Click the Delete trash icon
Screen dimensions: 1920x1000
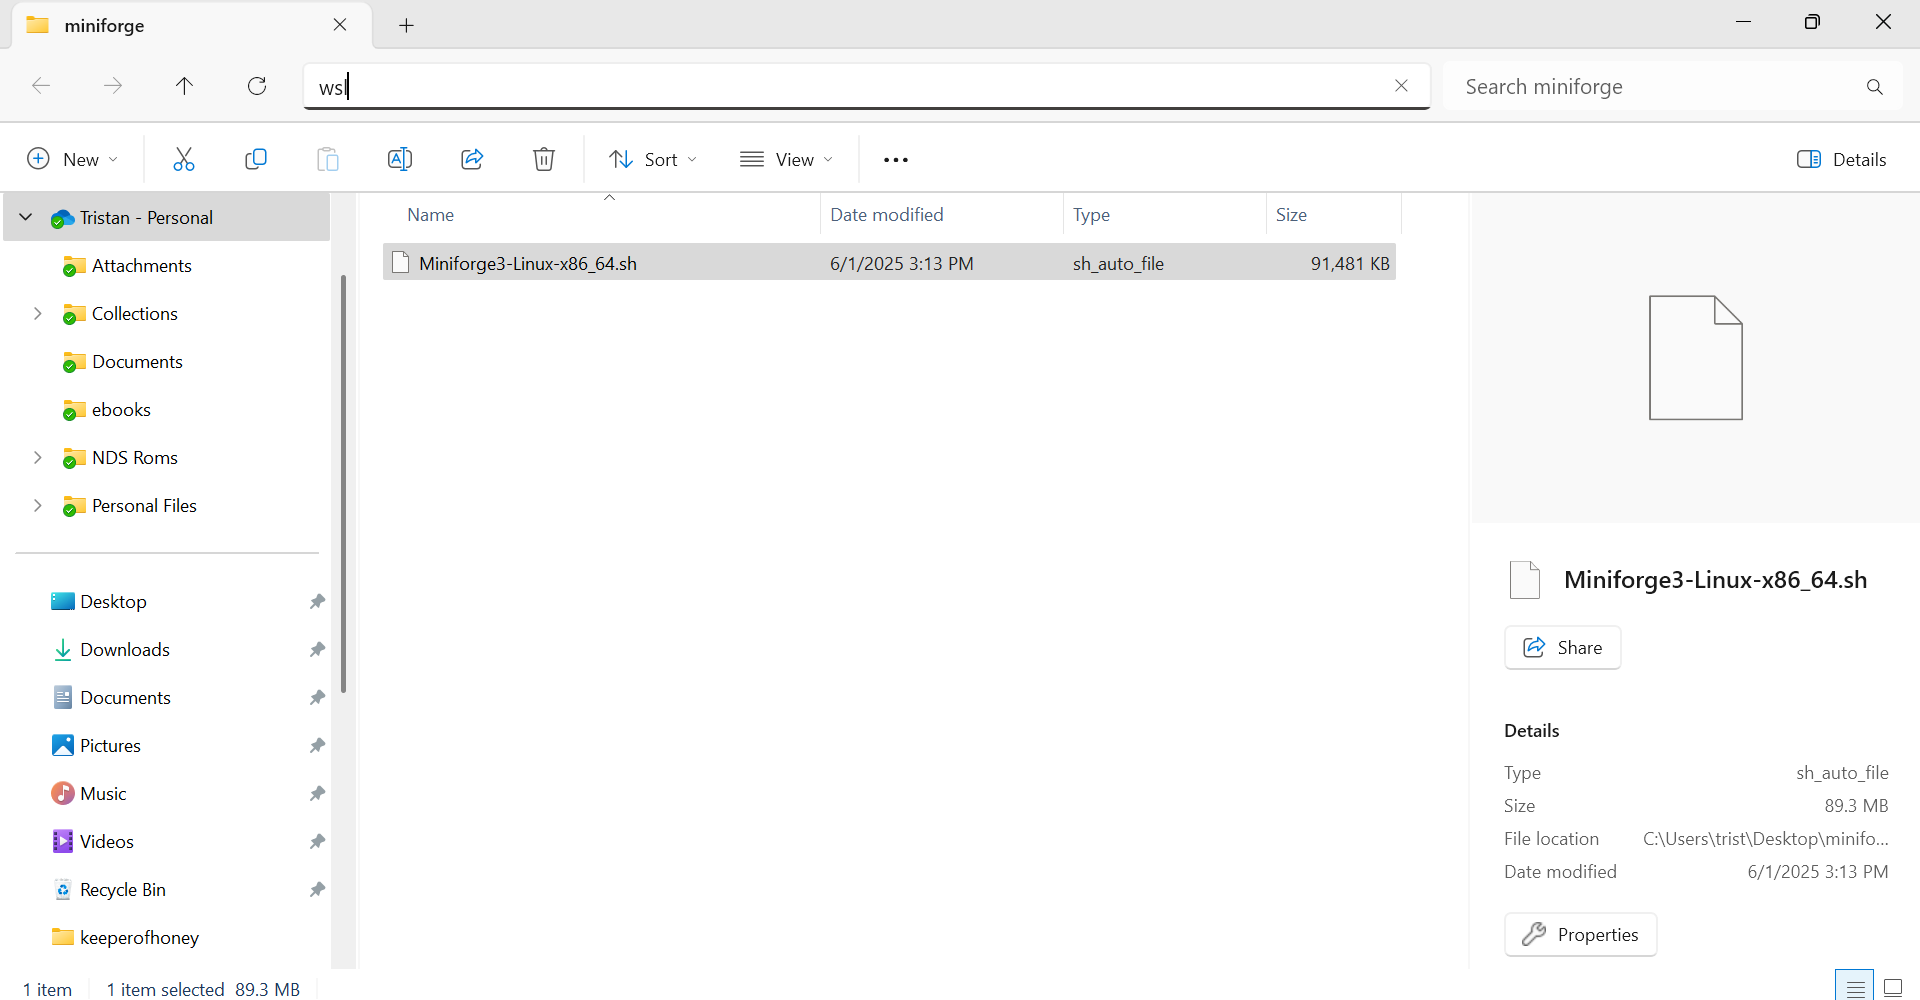[544, 159]
